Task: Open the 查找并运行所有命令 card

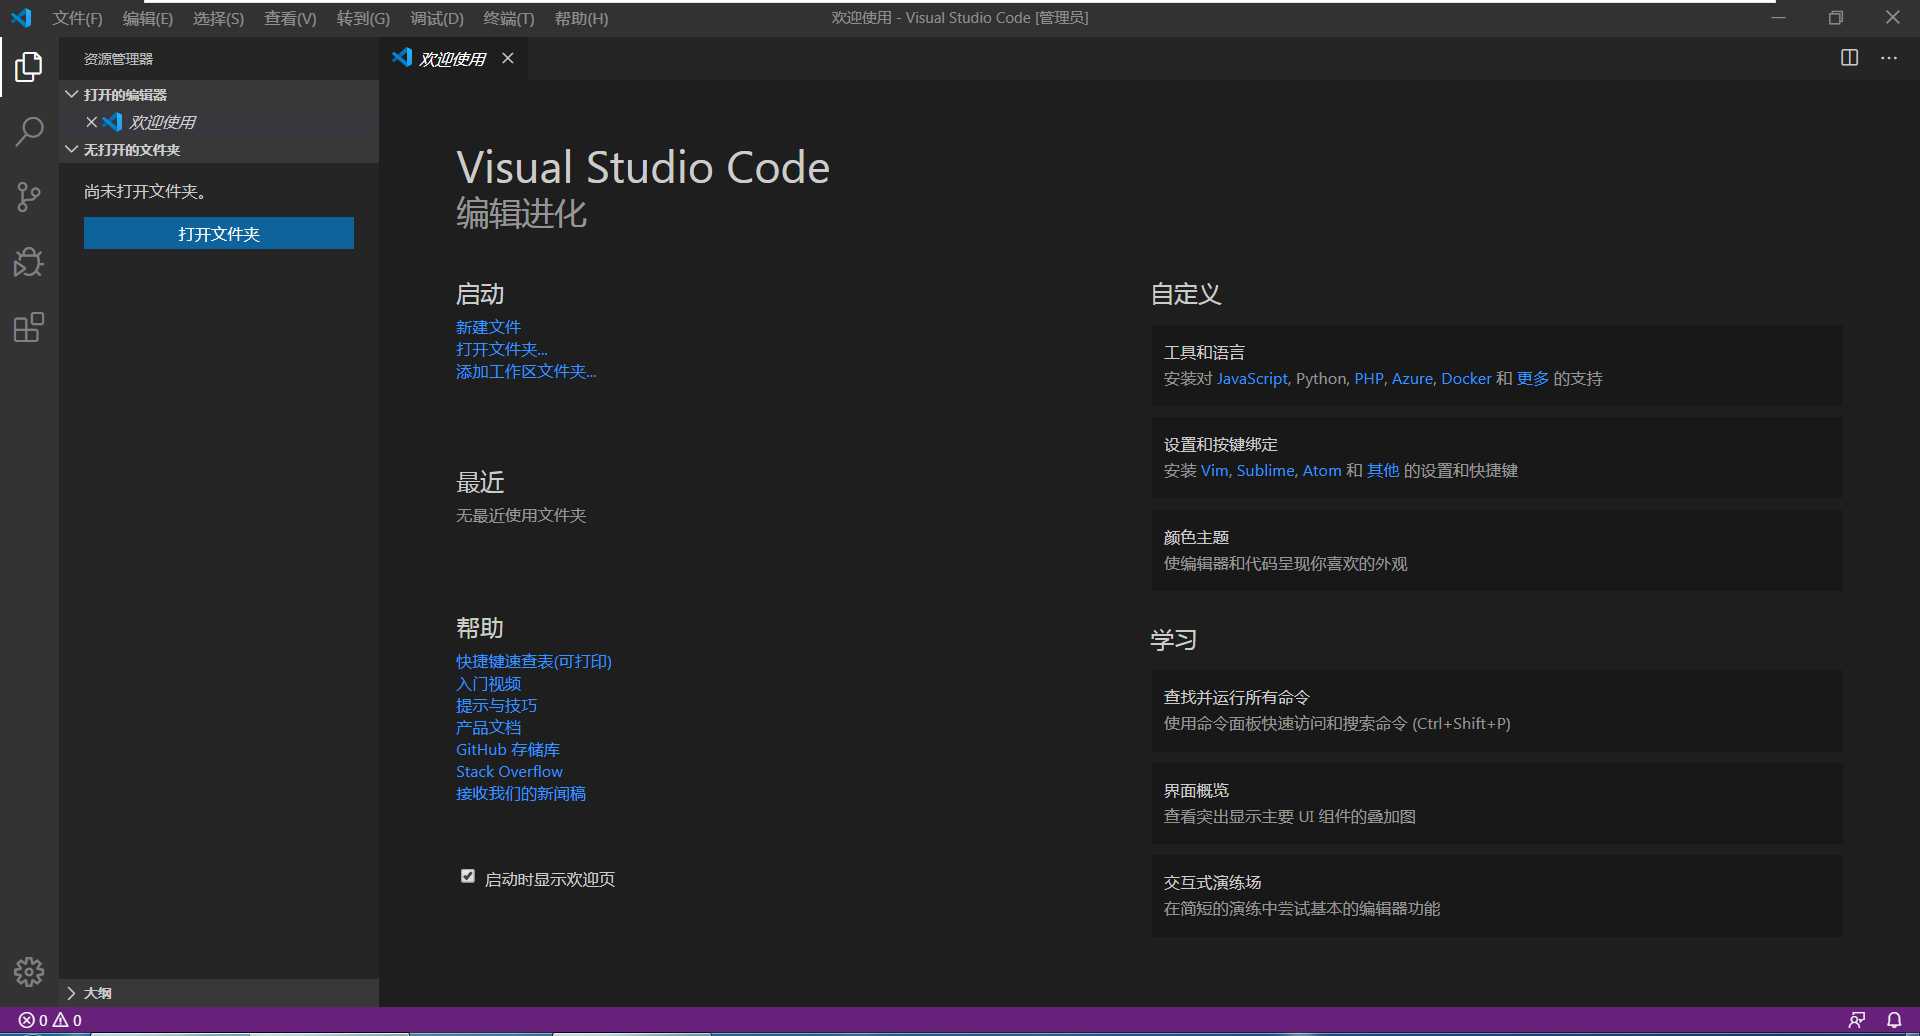Action: tap(1497, 710)
